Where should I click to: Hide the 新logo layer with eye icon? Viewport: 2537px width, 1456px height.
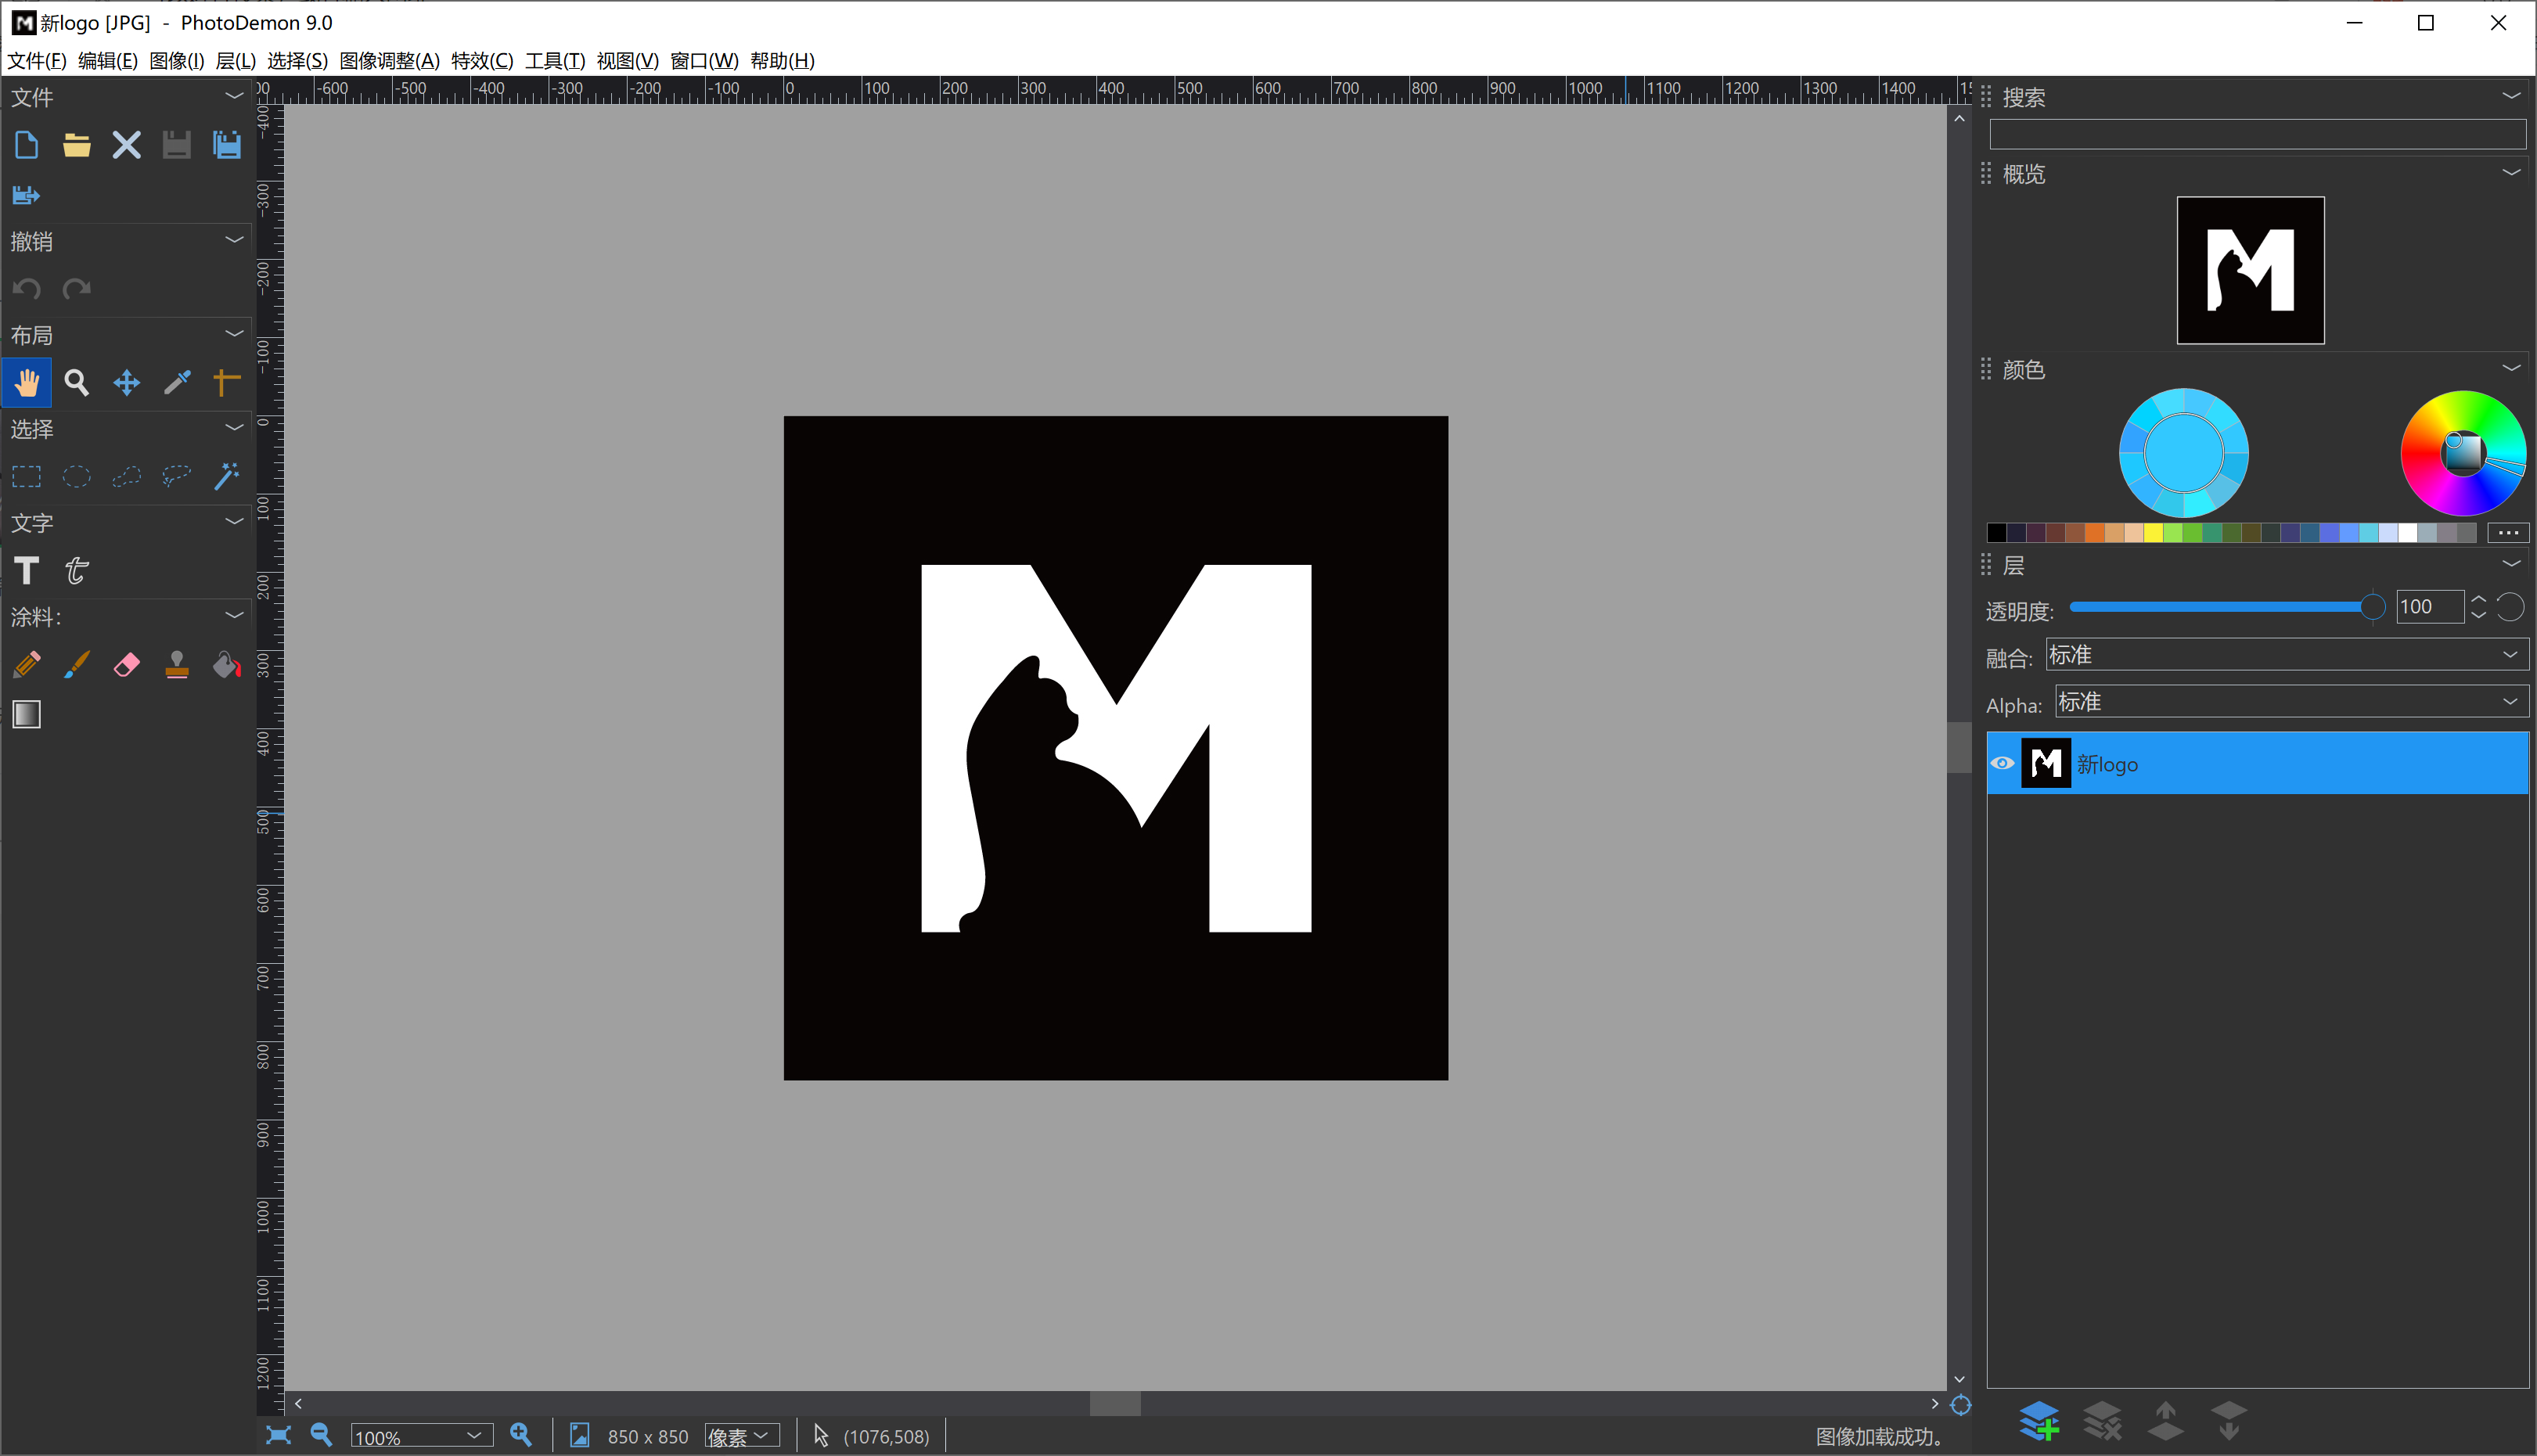point(2002,763)
